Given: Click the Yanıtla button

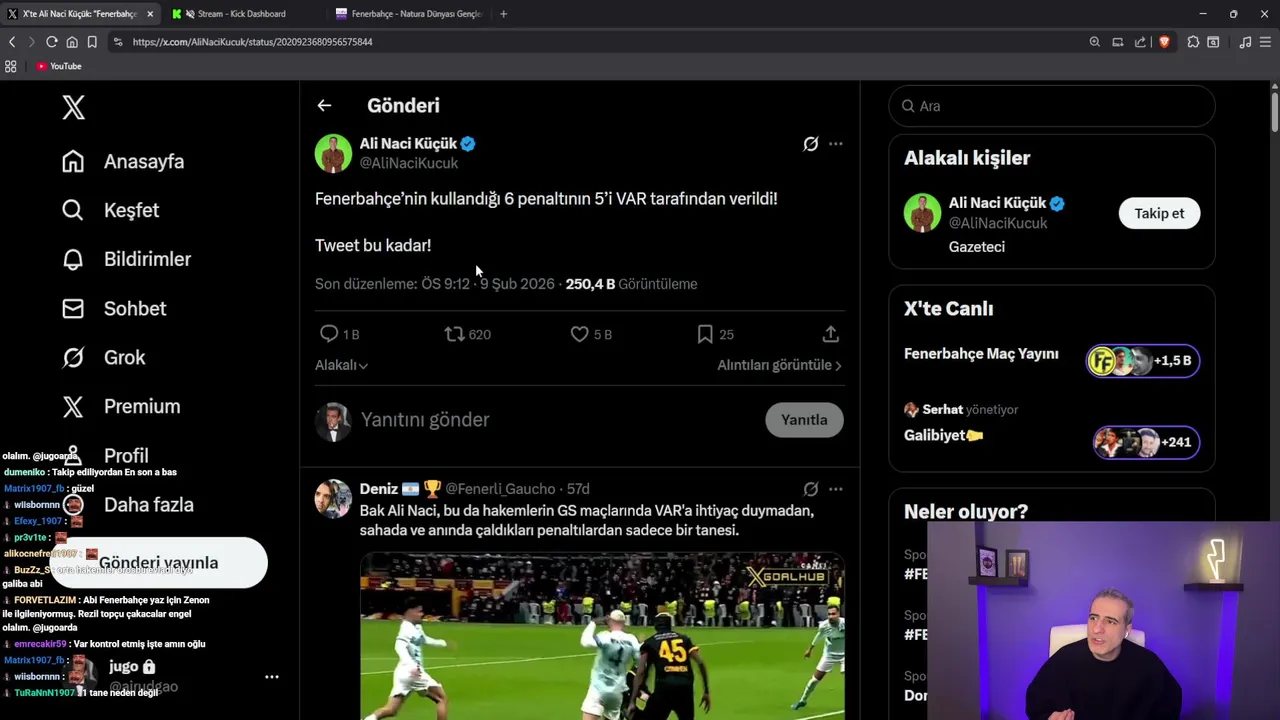Looking at the screenshot, I should [804, 420].
